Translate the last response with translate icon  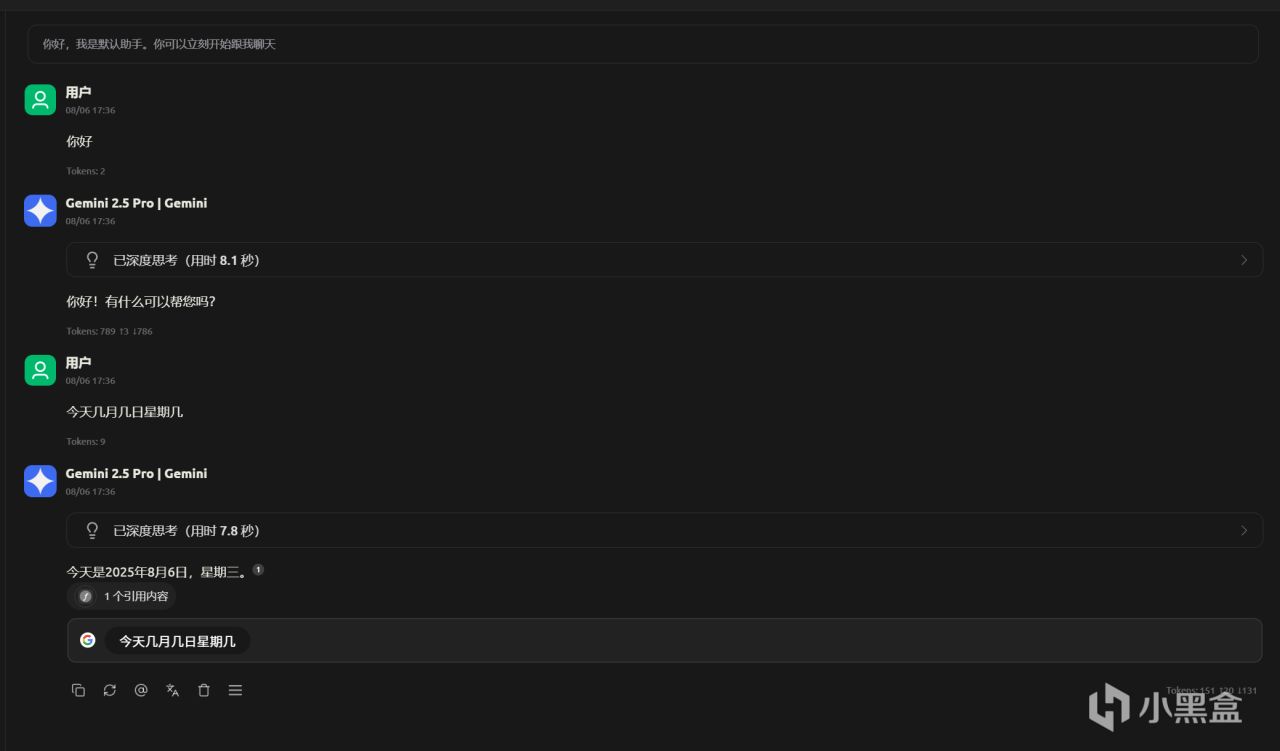click(x=173, y=690)
